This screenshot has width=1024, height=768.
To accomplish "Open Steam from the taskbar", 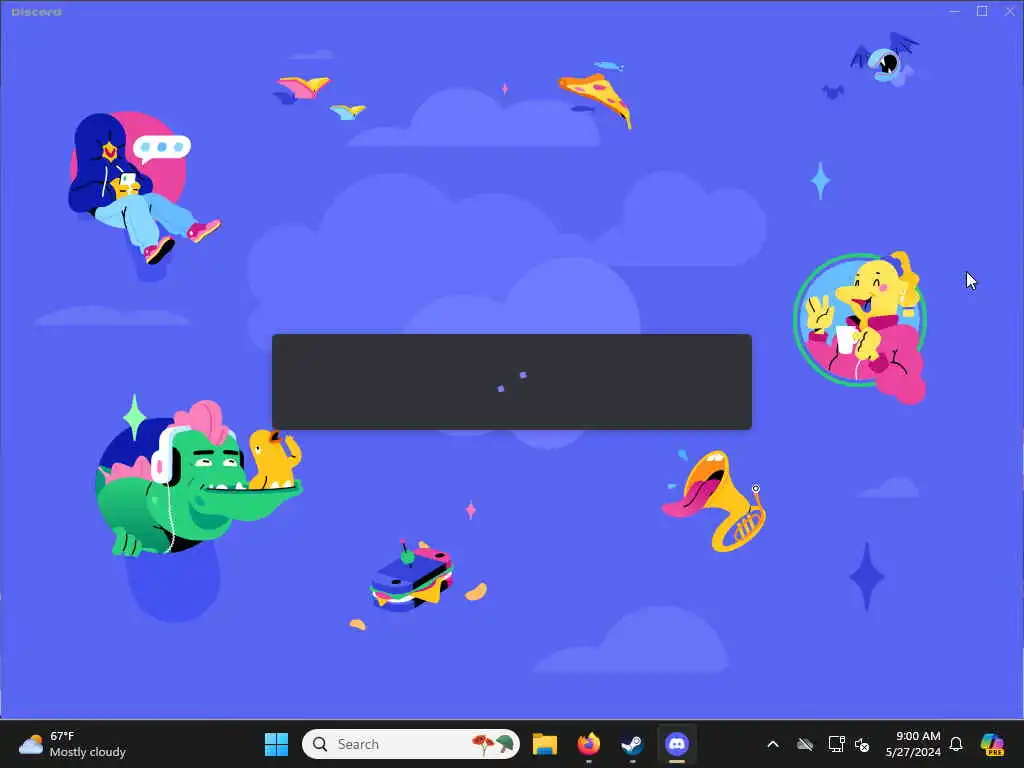I will [632, 744].
